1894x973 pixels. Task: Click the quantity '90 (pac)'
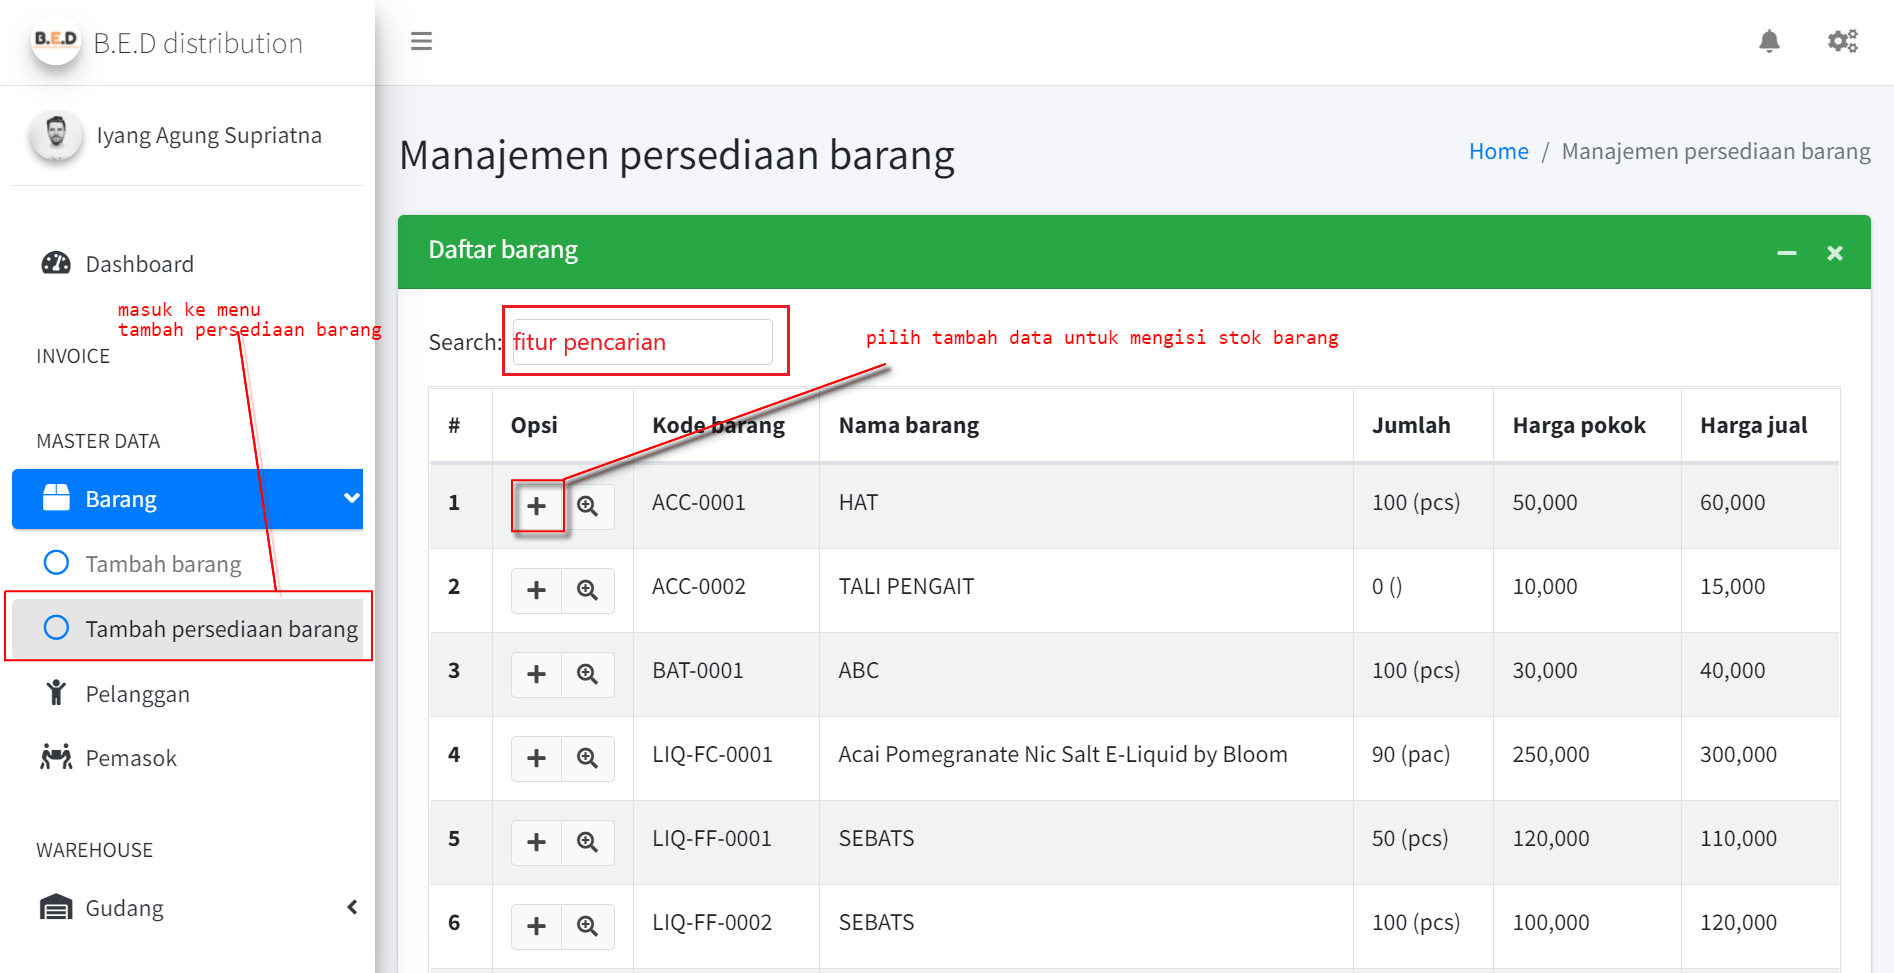coord(1411,754)
